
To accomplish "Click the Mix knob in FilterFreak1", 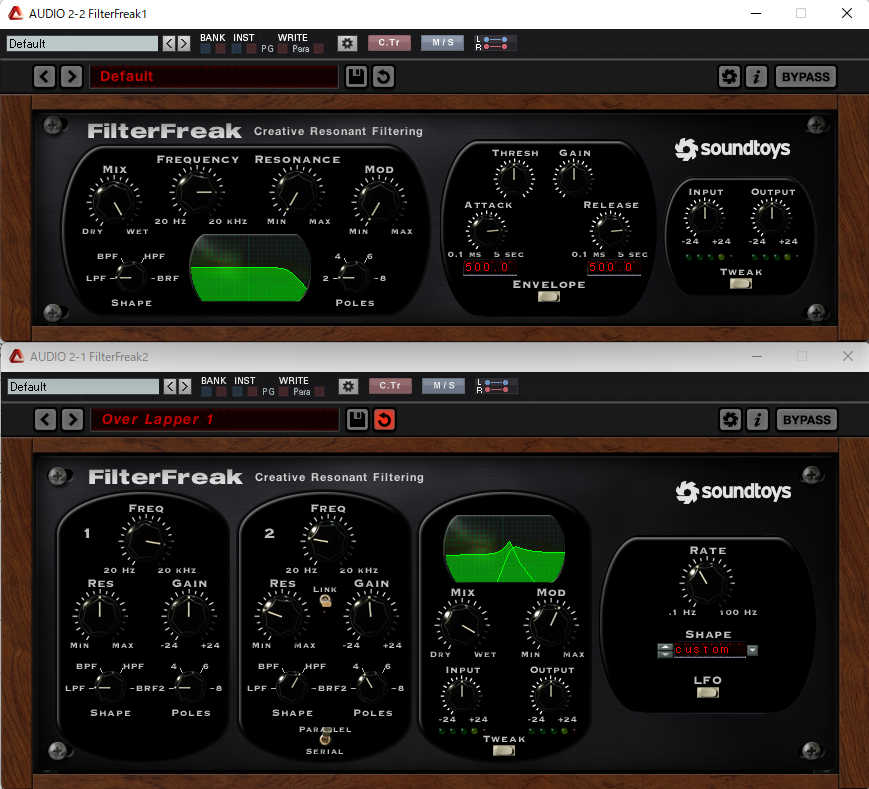I will tap(114, 202).
